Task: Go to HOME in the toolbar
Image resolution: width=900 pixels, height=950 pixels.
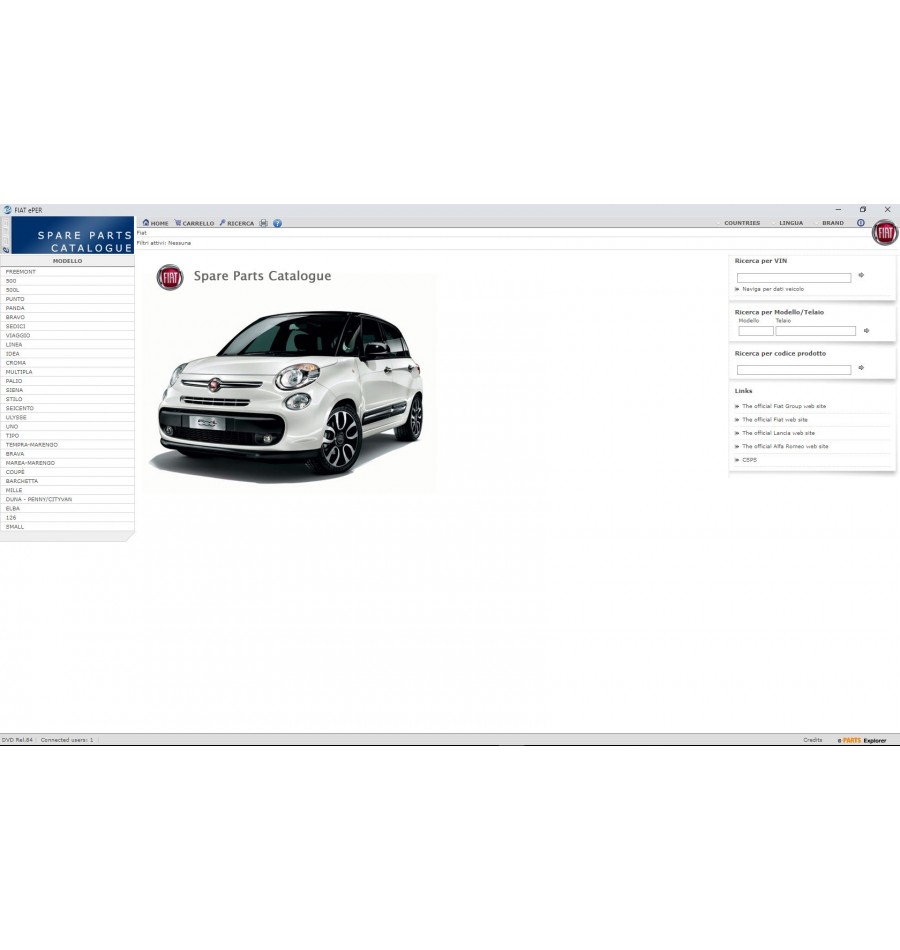Action: (155, 223)
